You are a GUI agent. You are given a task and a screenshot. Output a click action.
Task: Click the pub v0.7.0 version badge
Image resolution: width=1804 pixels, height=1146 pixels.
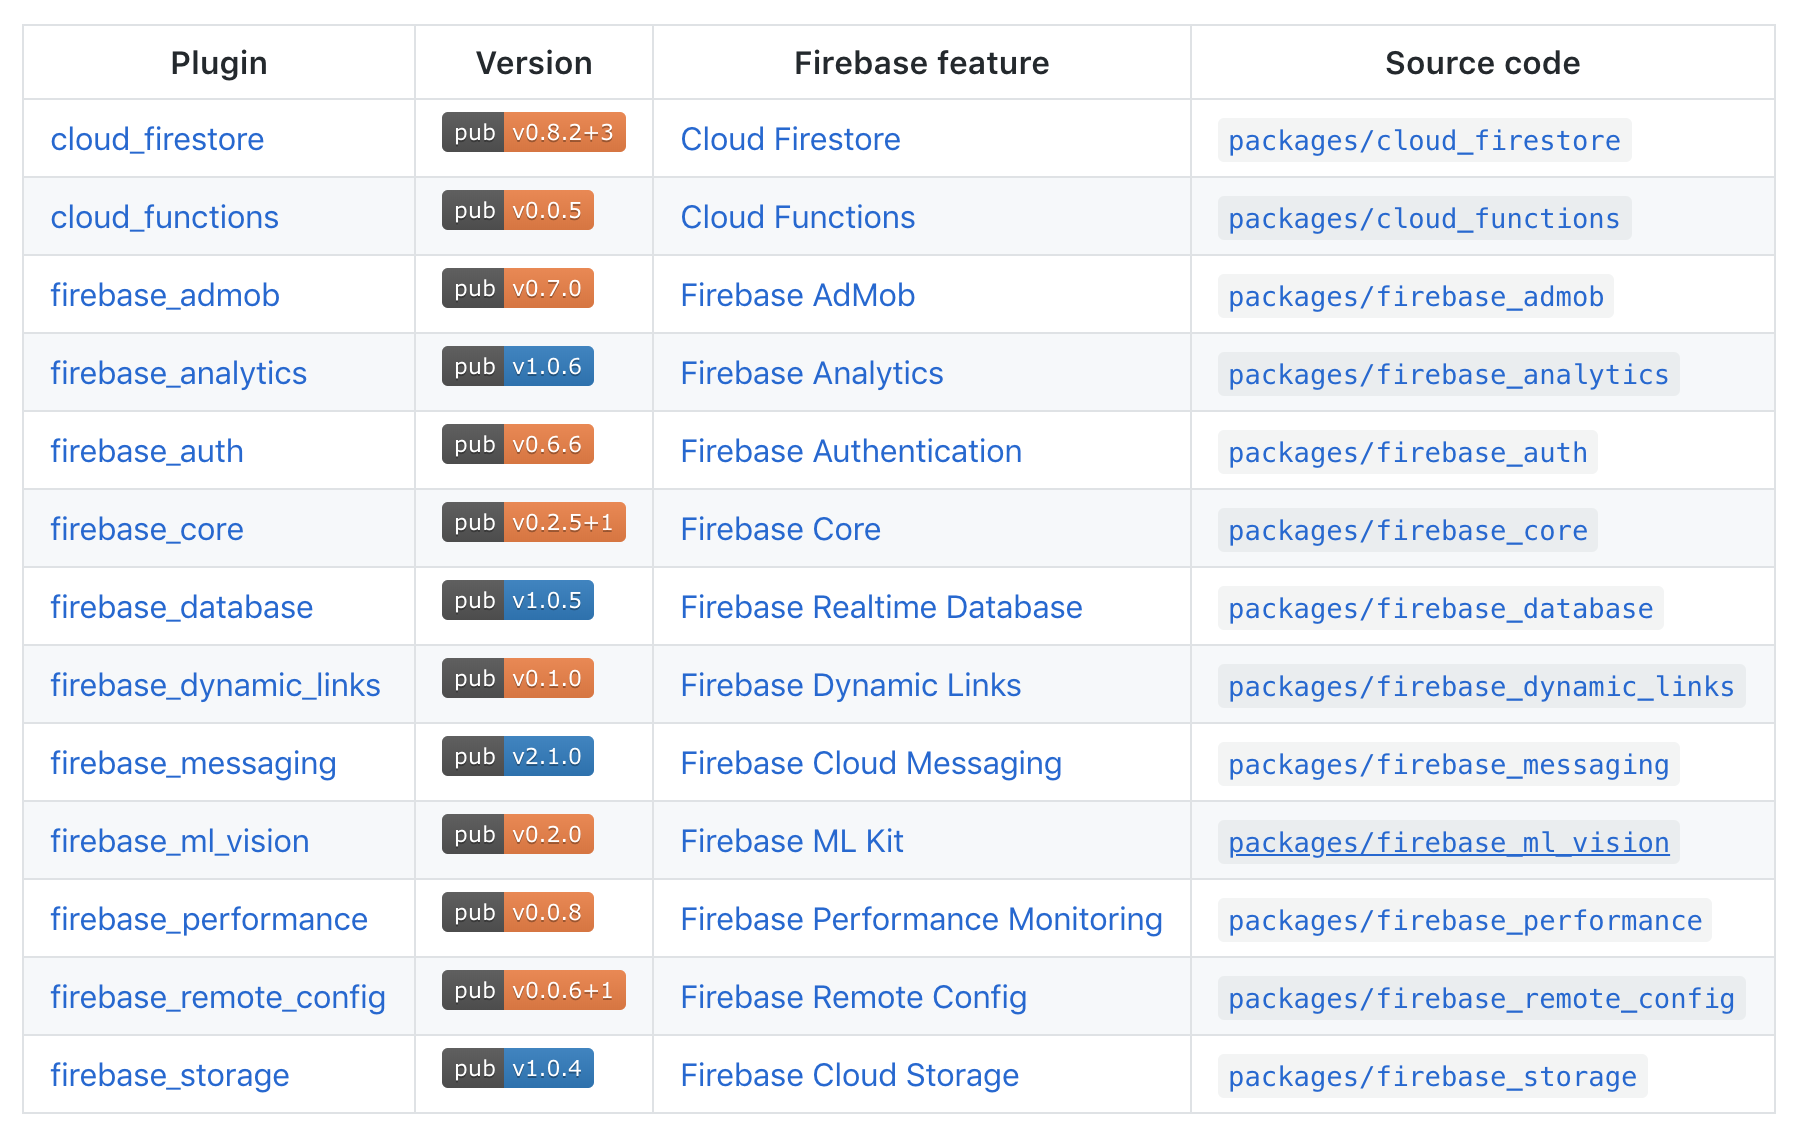point(518,288)
